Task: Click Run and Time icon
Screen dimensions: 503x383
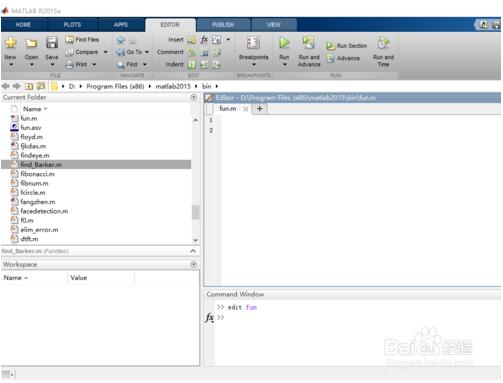Action: click(x=383, y=43)
